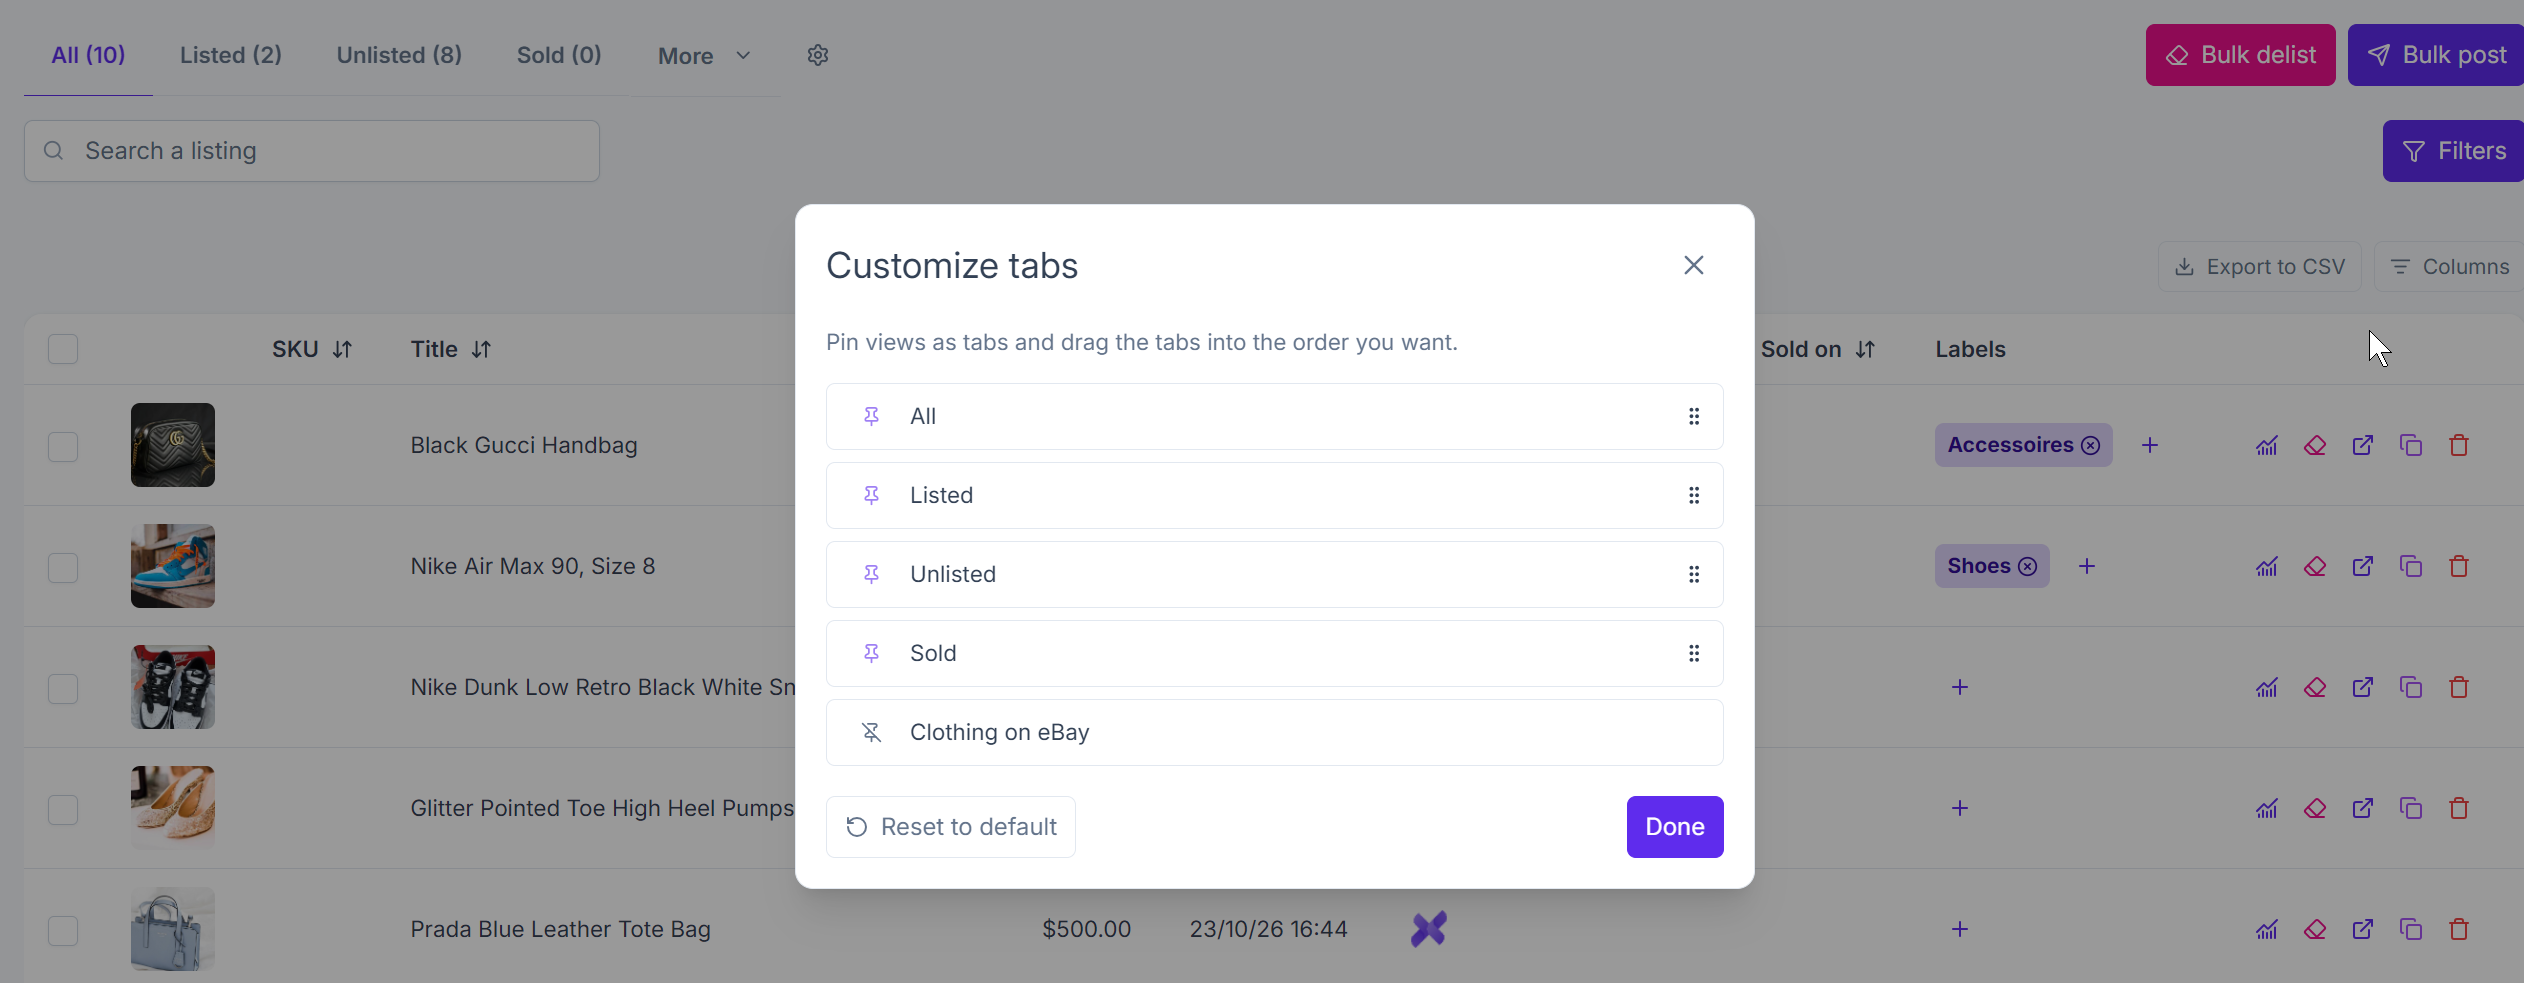
Task: Delete the Prada Blue Leather Tote Bag
Action: point(2459,929)
